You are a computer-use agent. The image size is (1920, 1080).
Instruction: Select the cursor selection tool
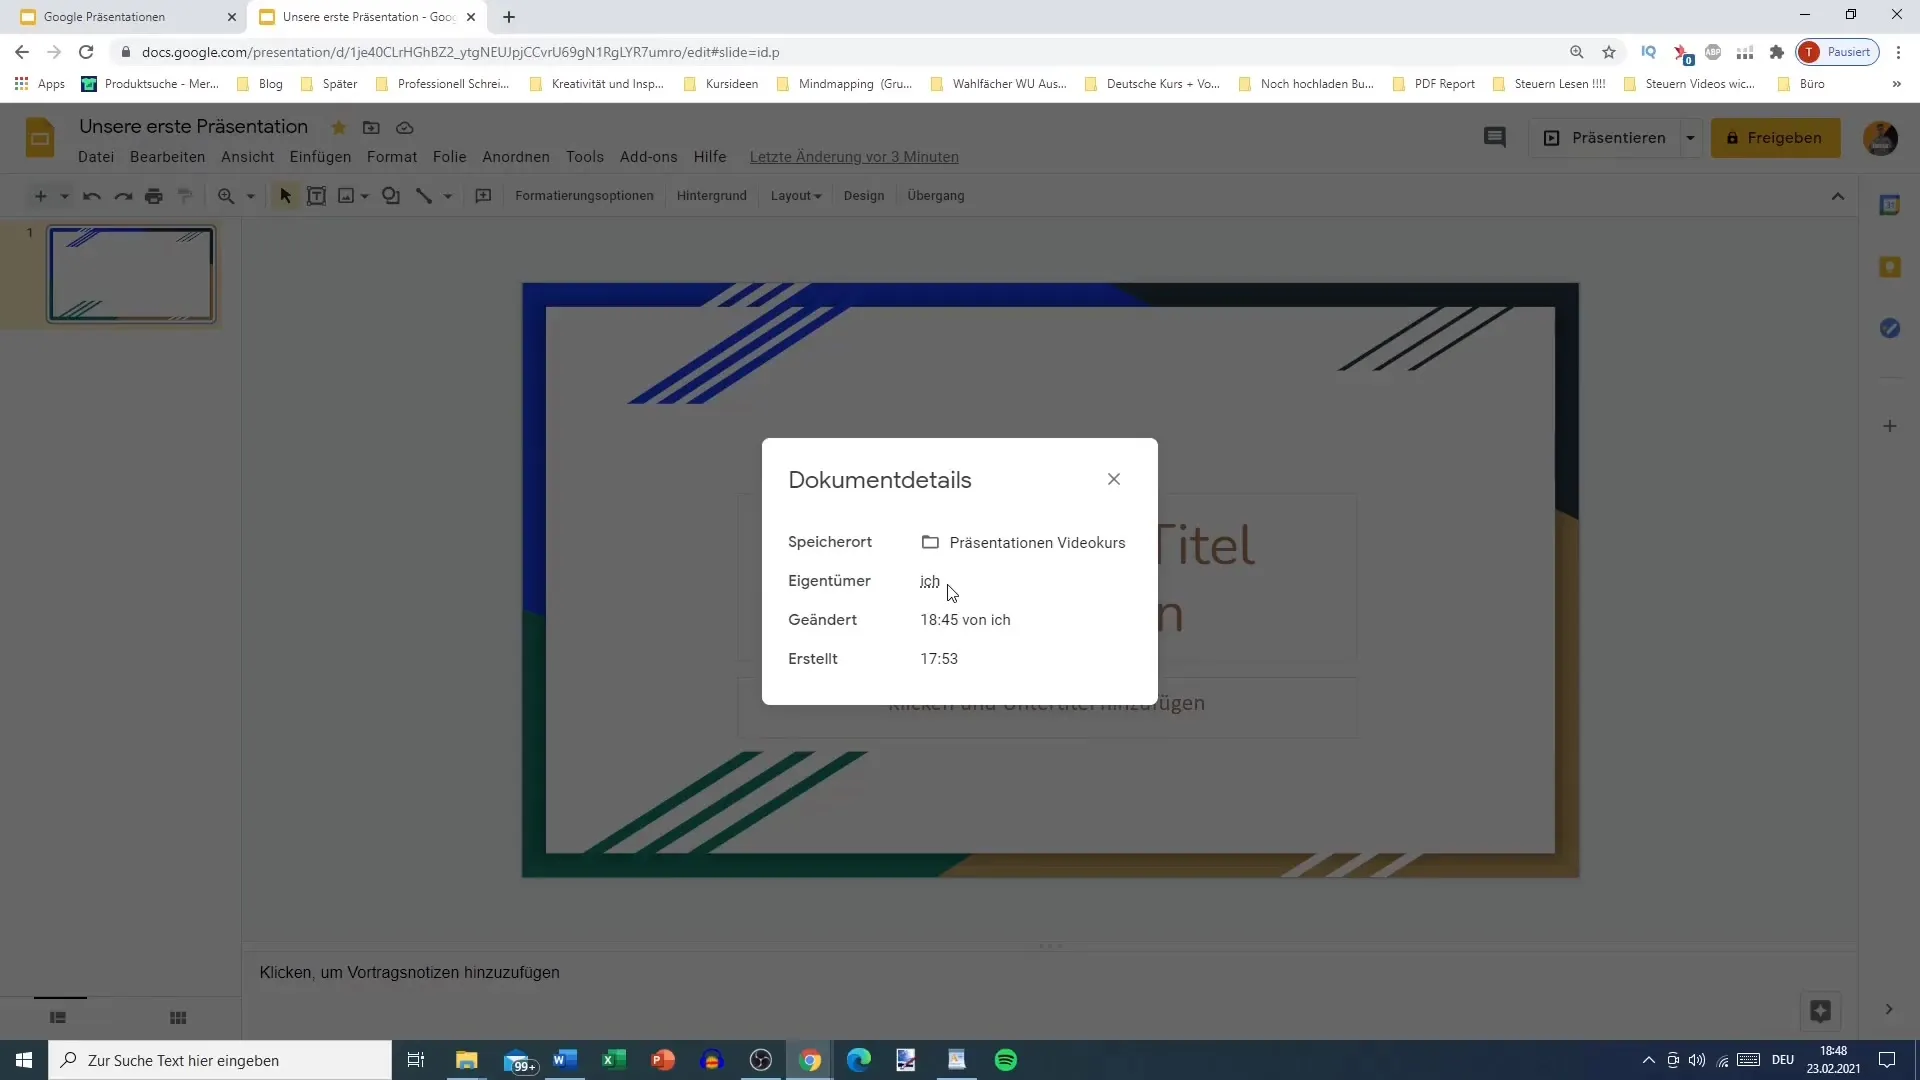285,196
